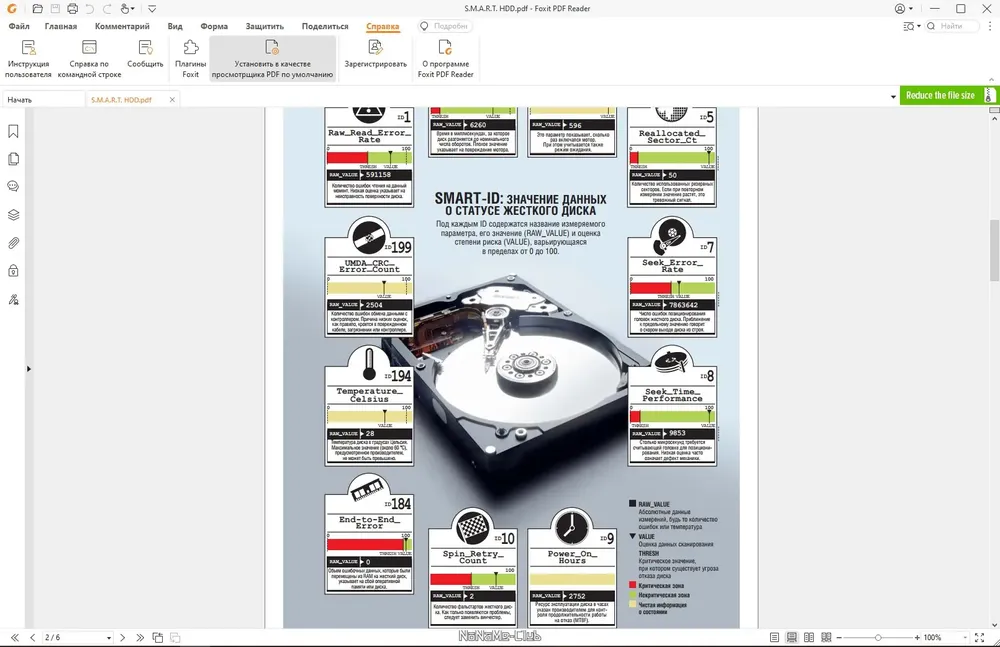Toggle single page view mode in status bar

pyautogui.click(x=775, y=637)
